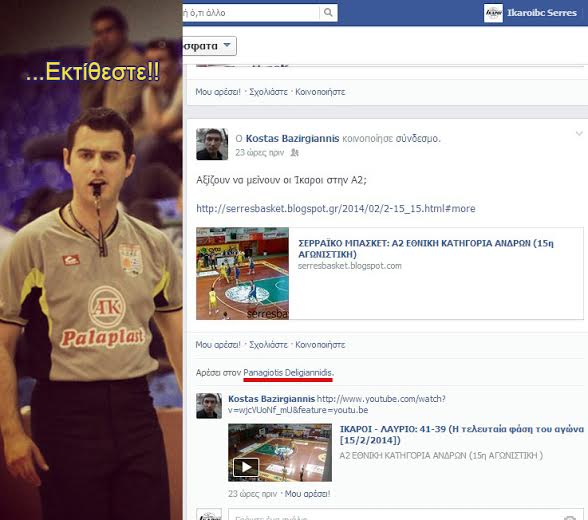Open Ikaroibc Serres profile name

542,13
